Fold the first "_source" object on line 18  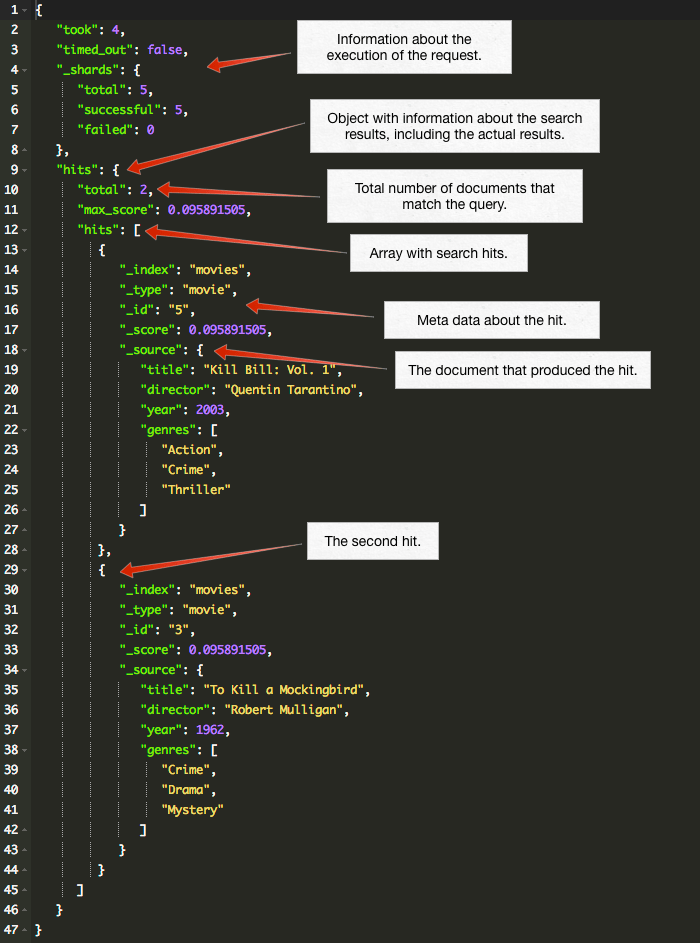point(25,350)
